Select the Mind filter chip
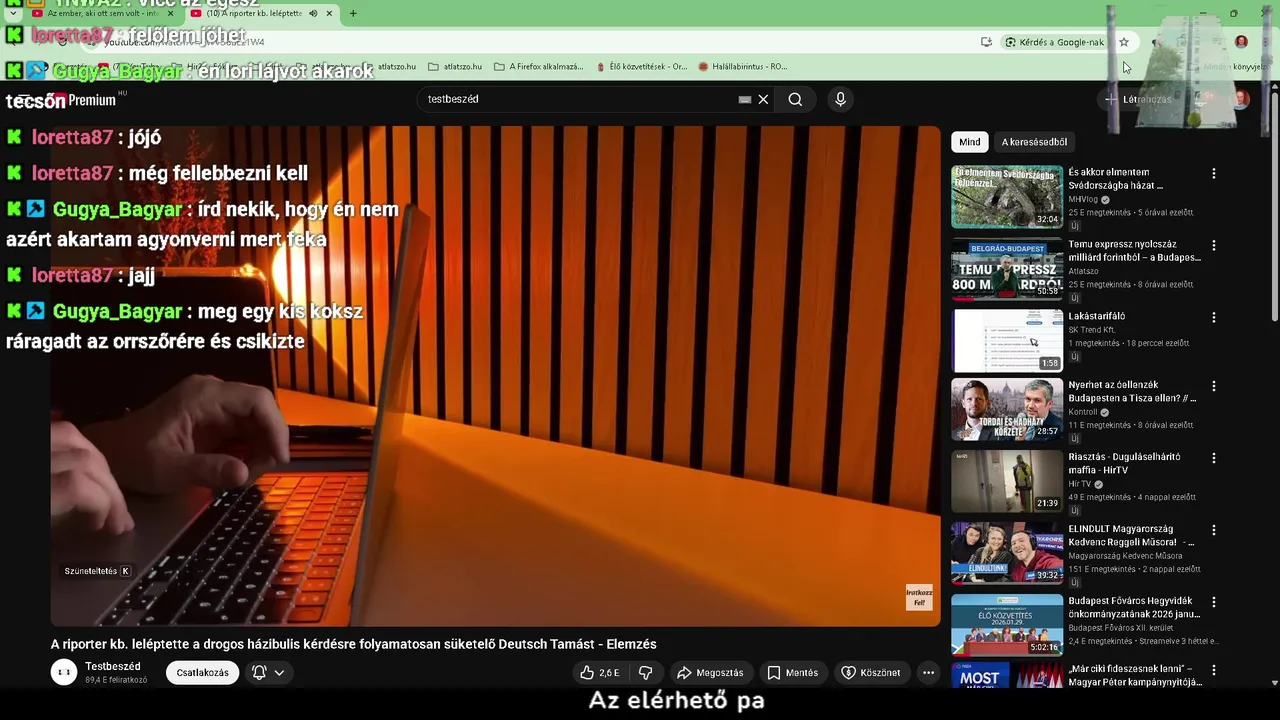 970,142
